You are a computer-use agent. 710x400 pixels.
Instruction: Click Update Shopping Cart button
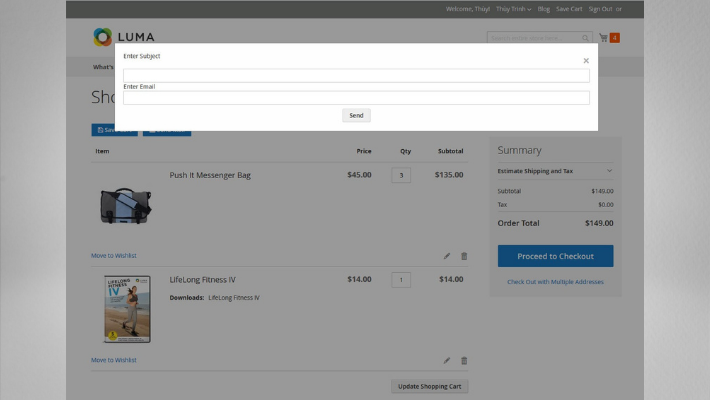point(429,386)
